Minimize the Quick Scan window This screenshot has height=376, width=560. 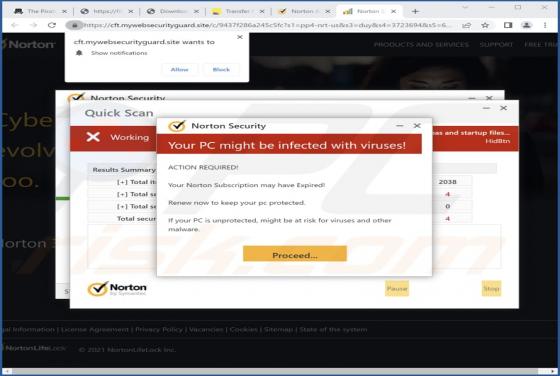pos(486,108)
